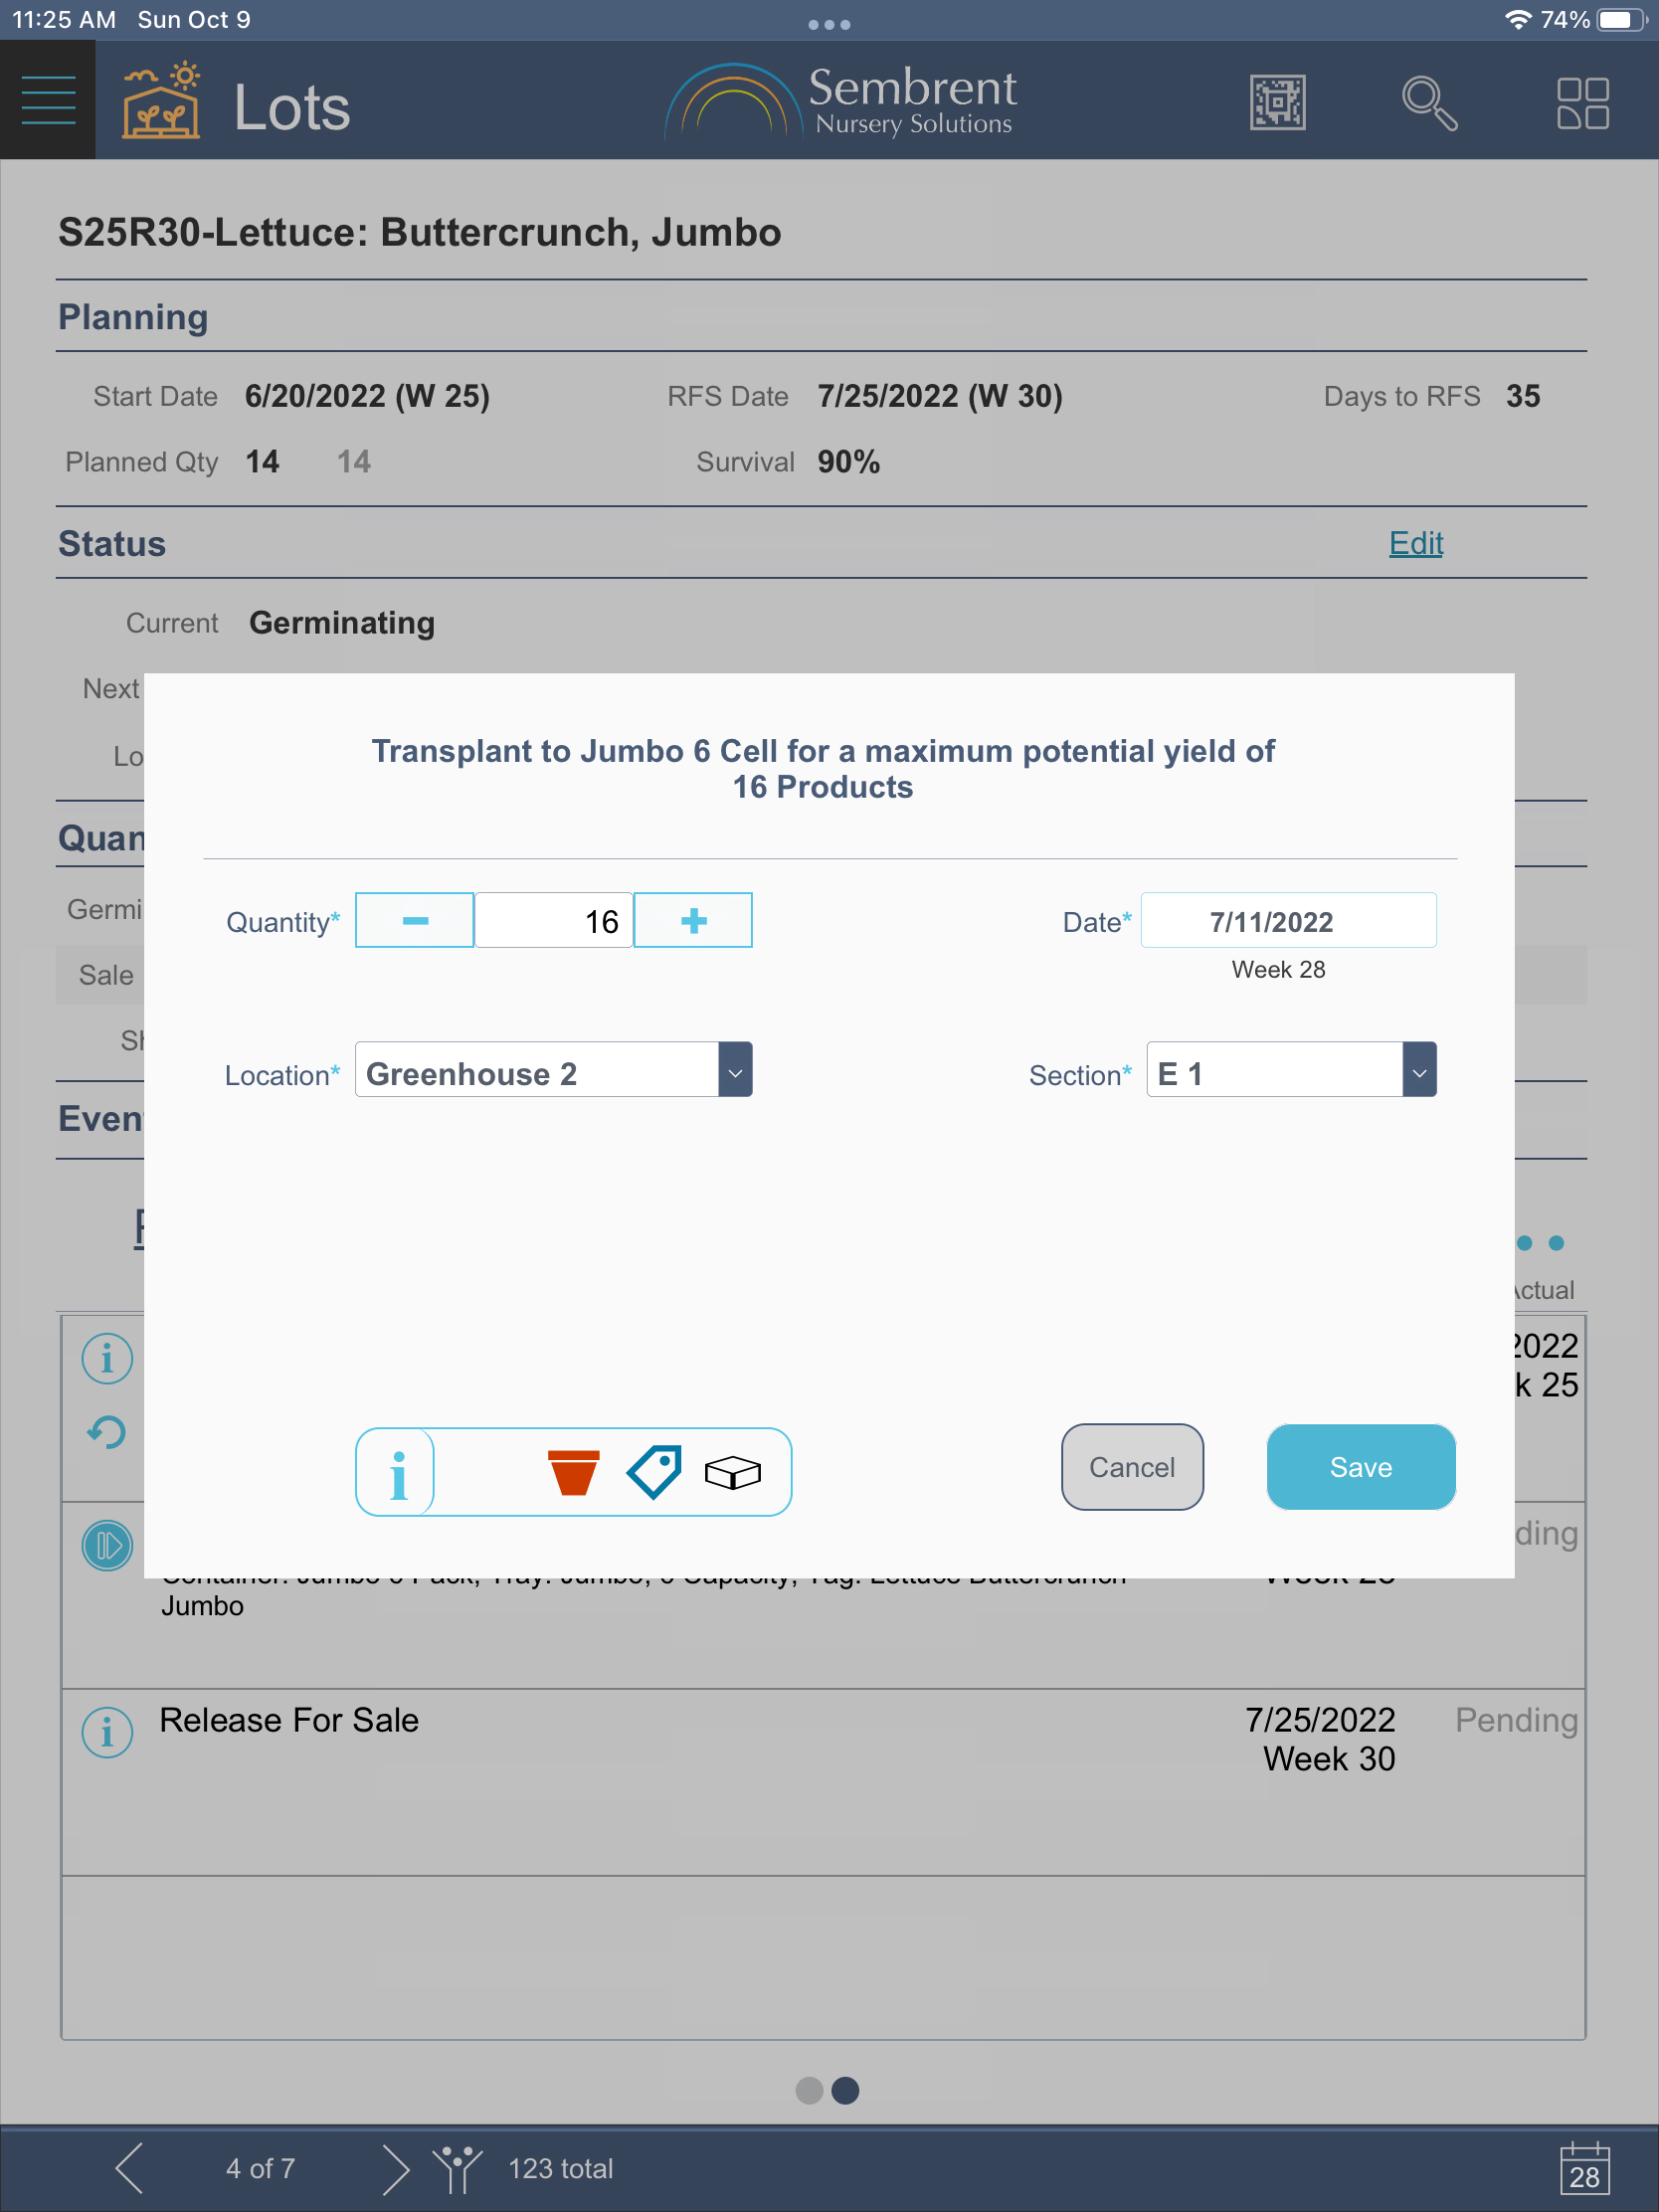Screen dimensions: 1659x2212
Task: Tap the red pot container icon
Action: [x=574, y=1472]
